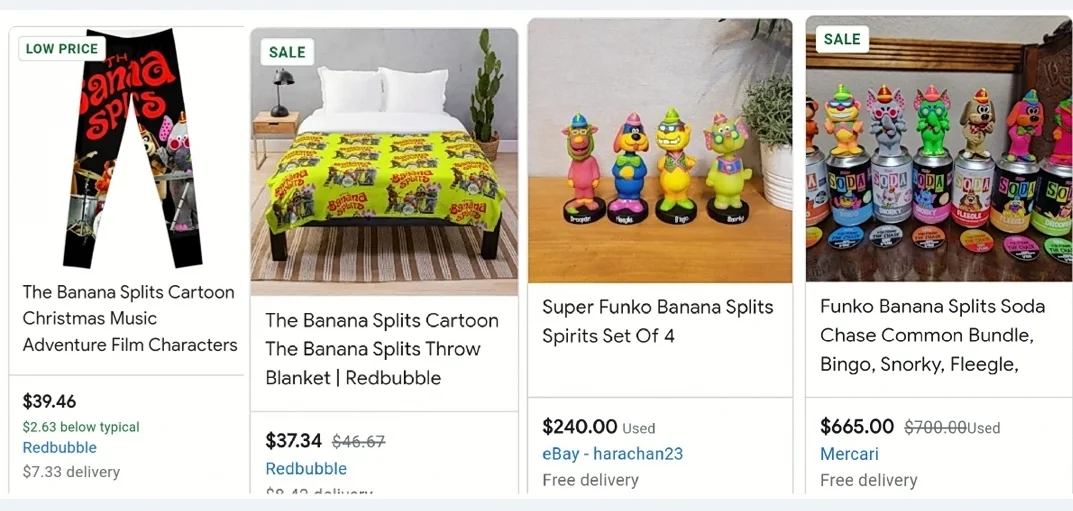The width and height of the screenshot is (1073, 511).
Task: Visit Redbubble store under the $37.34 price
Action: coord(306,468)
